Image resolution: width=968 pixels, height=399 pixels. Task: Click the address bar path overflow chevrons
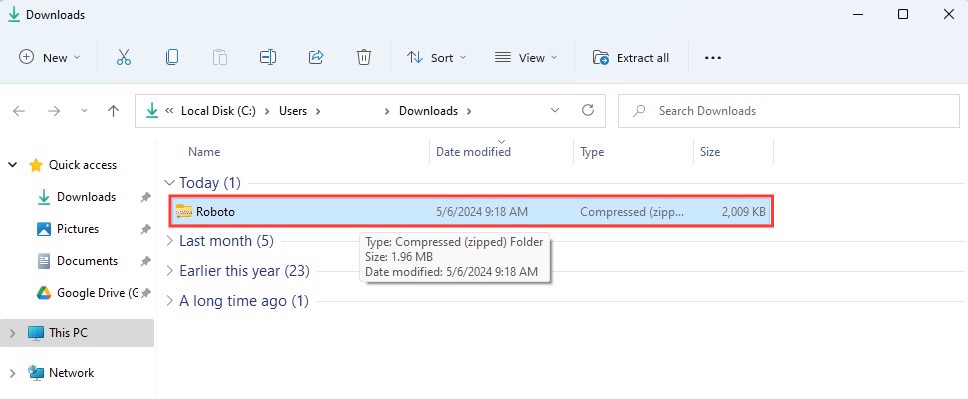(x=169, y=111)
